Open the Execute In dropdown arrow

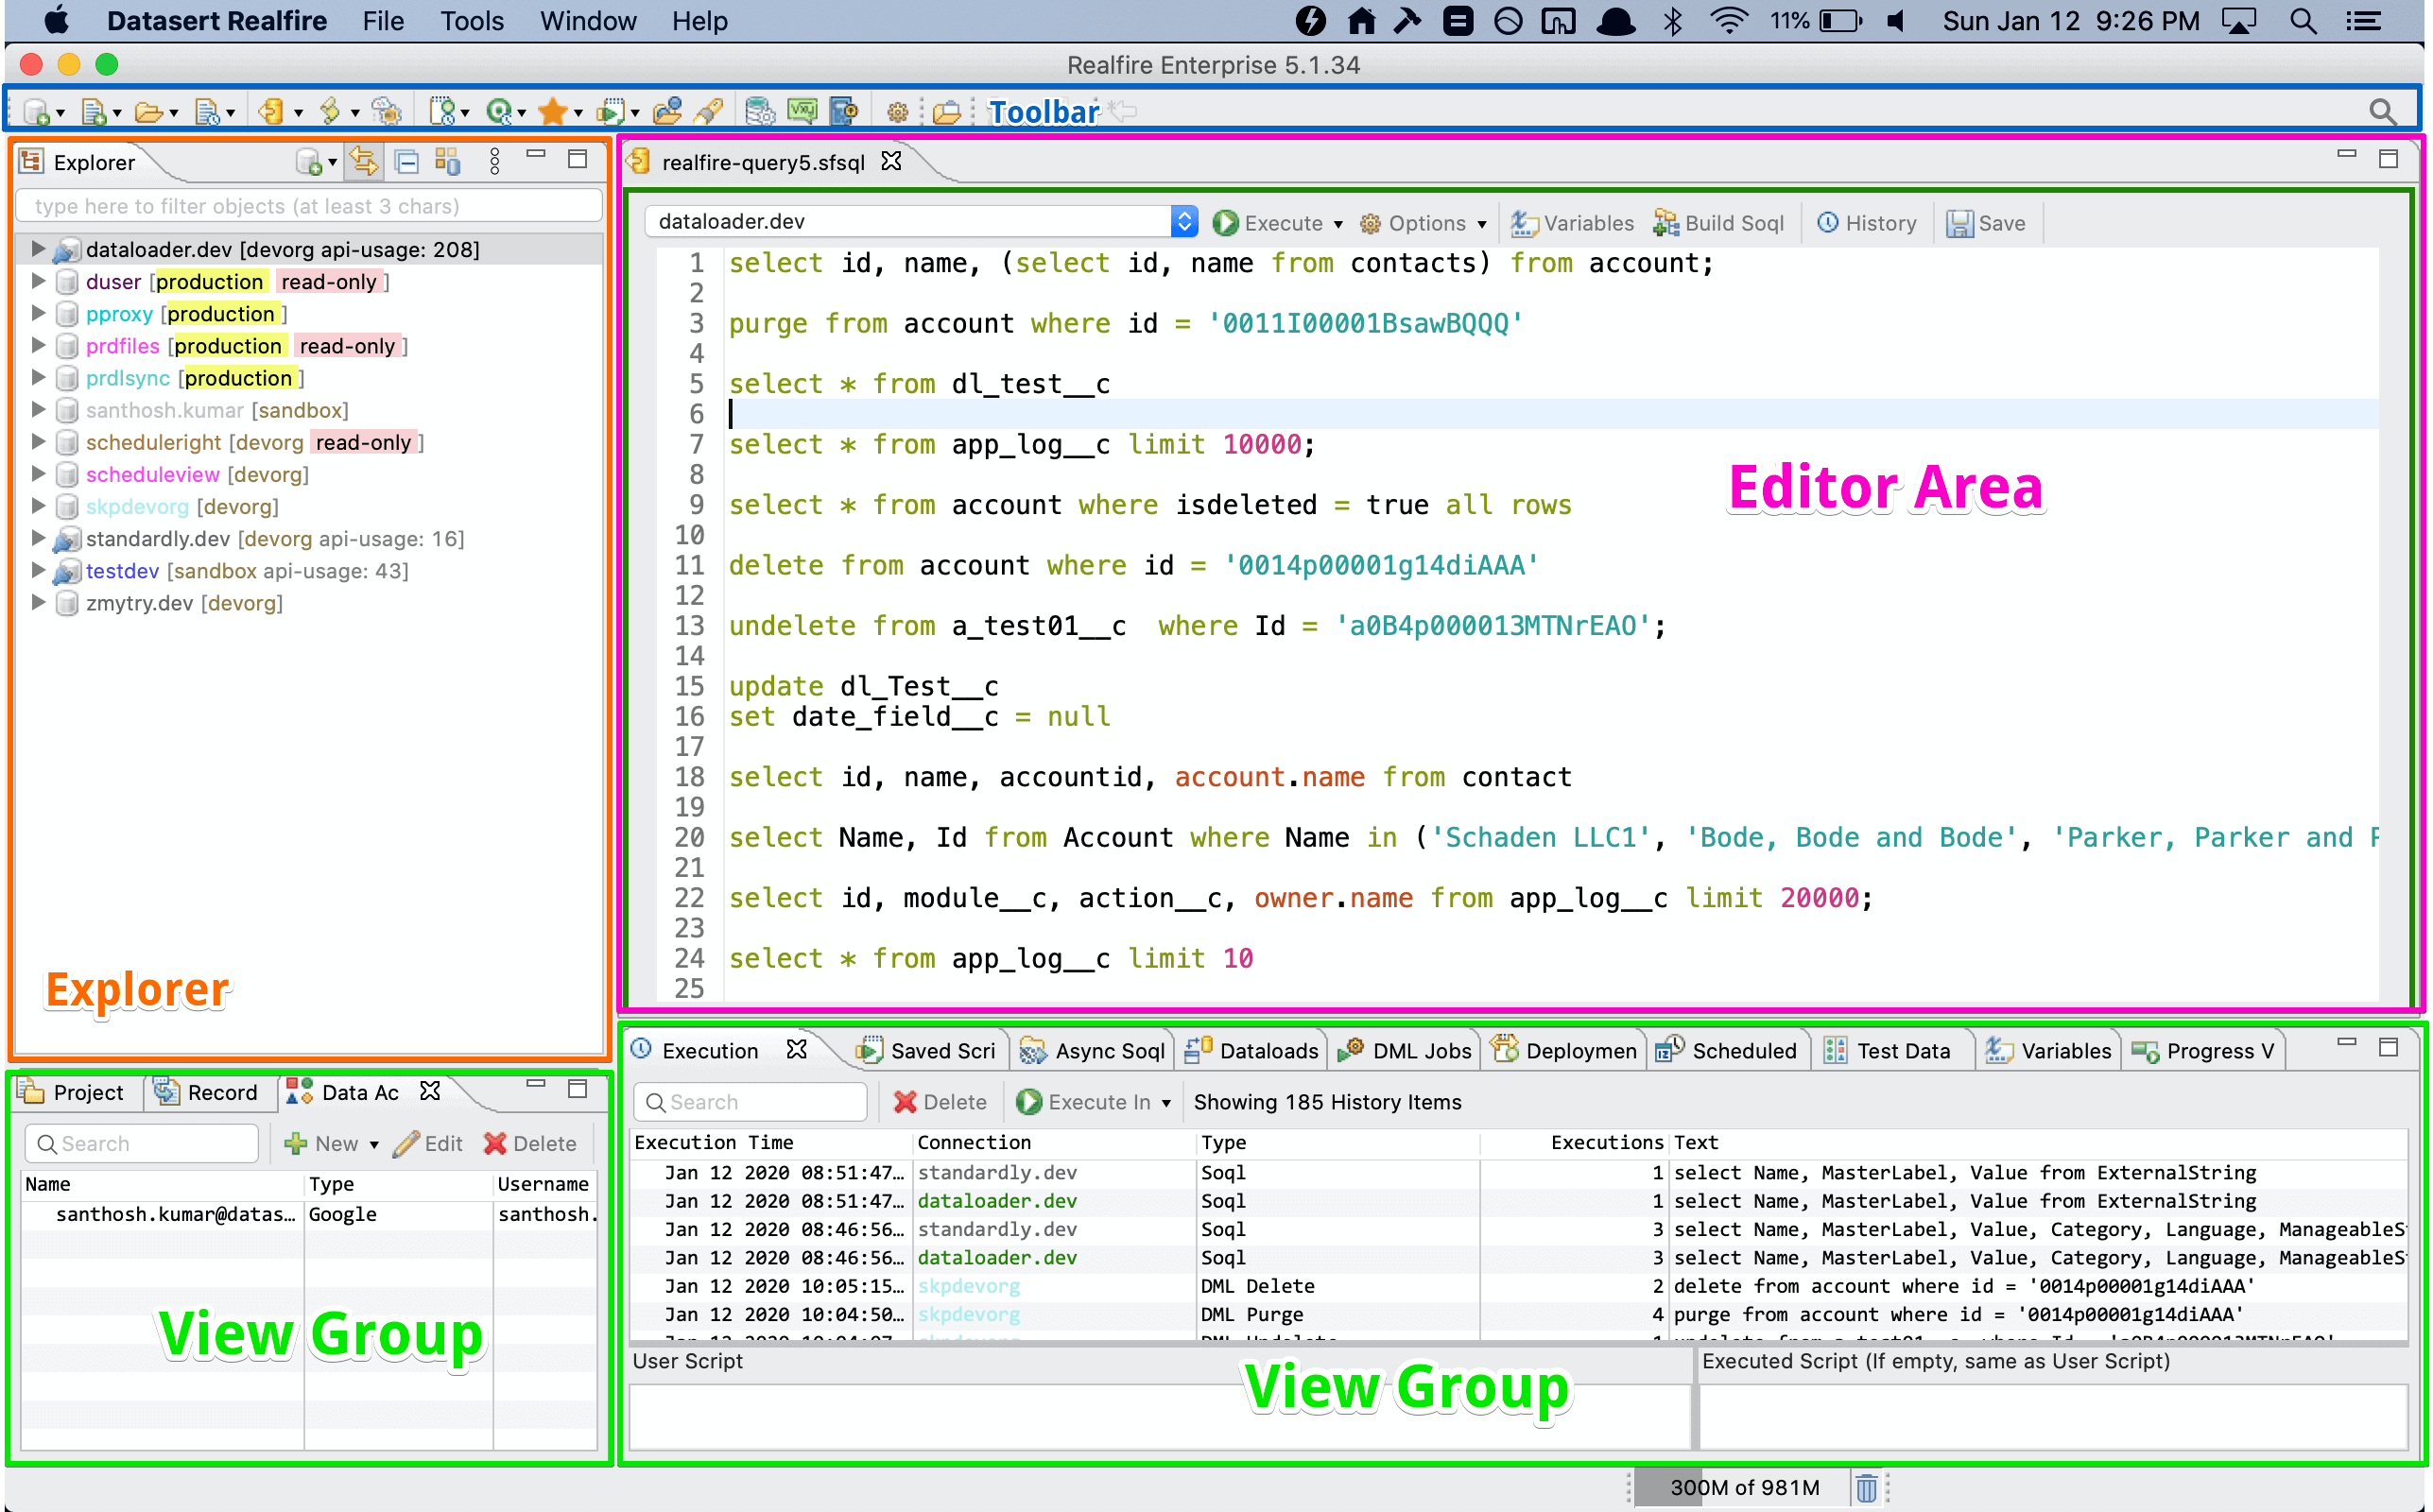(1165, 1102)
